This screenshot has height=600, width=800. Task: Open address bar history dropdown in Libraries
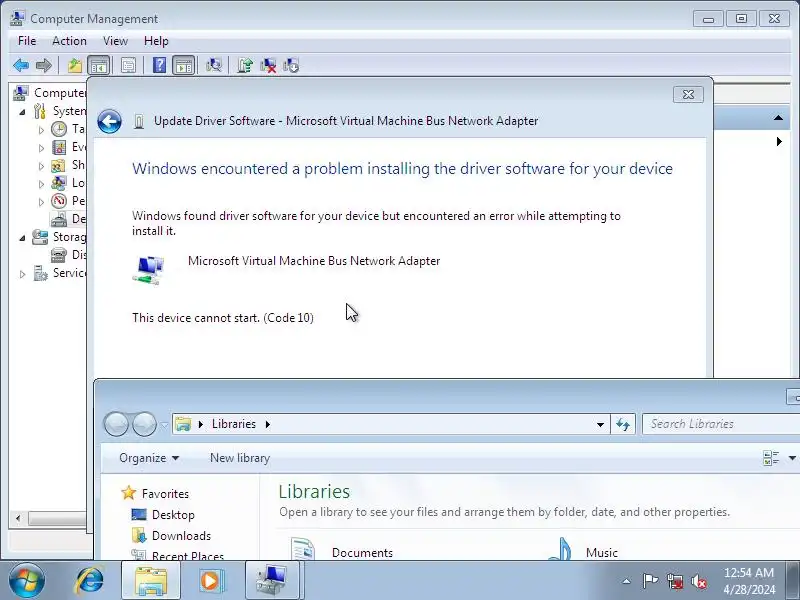point(600,424)
